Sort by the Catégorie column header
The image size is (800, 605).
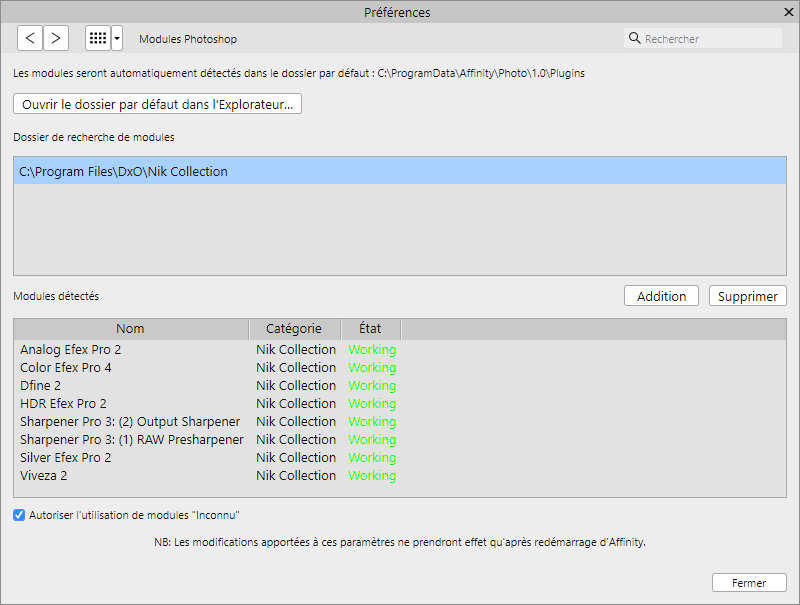tap(294, 329)
